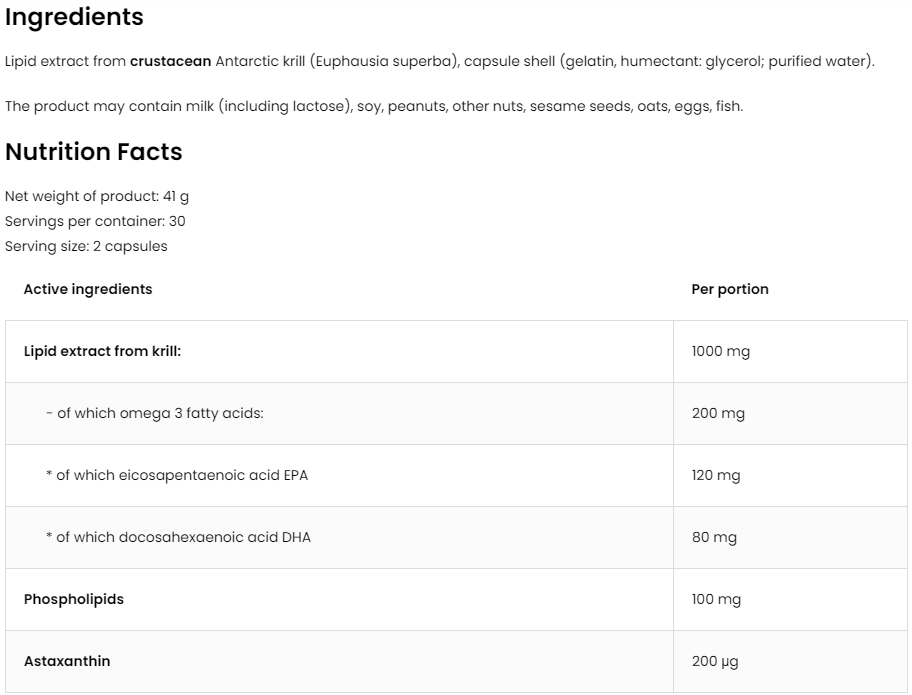This screenshot has width=912, height=695.
Task: Click the 80 mg DHA value
Action: pyautogui.click(x=714, y=538)
